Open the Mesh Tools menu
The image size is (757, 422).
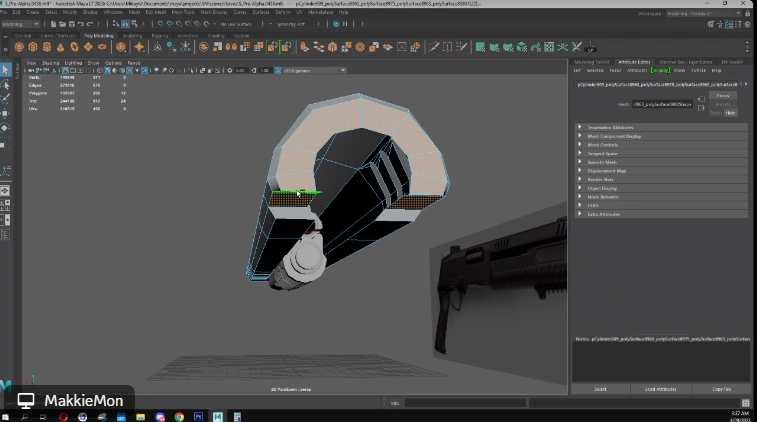click(x=183, y=12)
